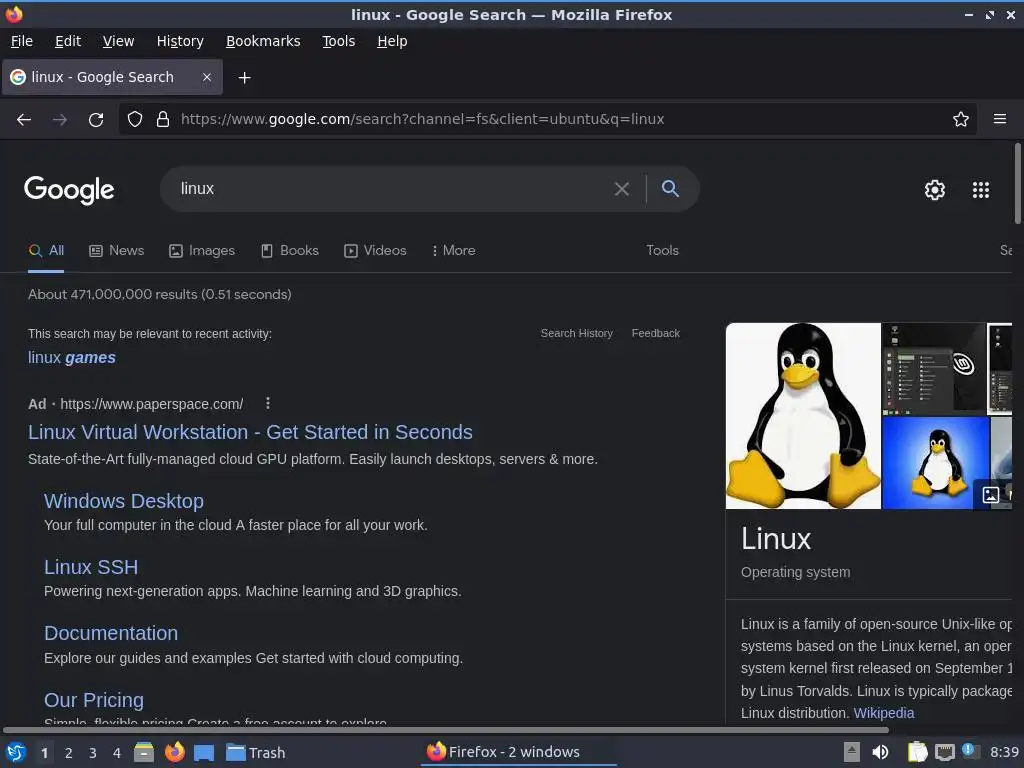The width and height of the screenshot is (1024, 768).
Task: Click the Google logo
Action: pyautogui.click(x=69, y=189)
